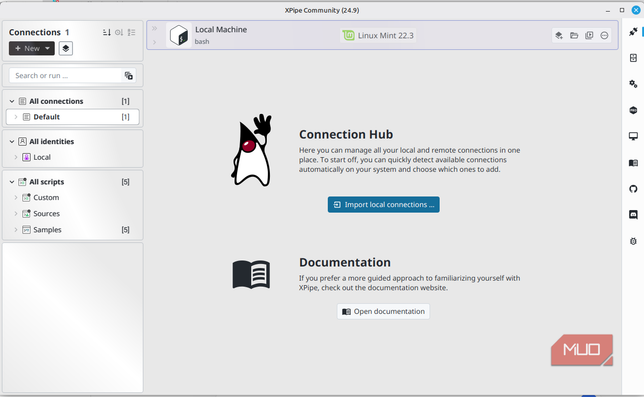Click the large open book image
Image resolution: width=644 pixels, height=397 pixels.
click(x=251, y=274)
